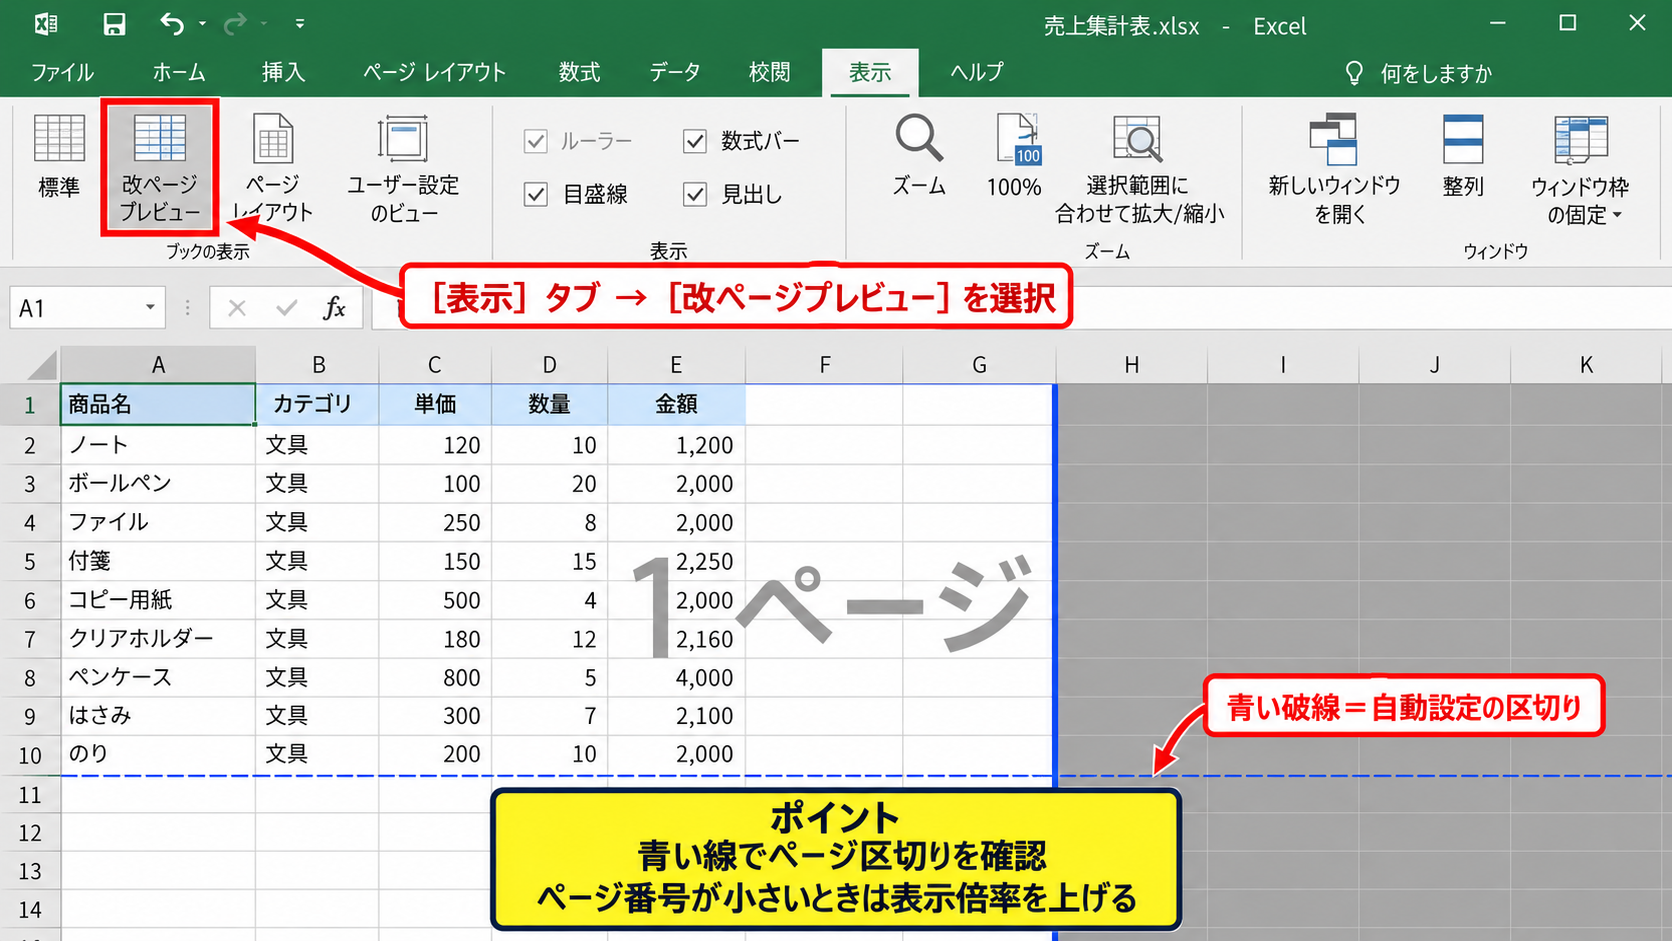
Task: Click the Save icon in title bar
Action: [114, 24]
